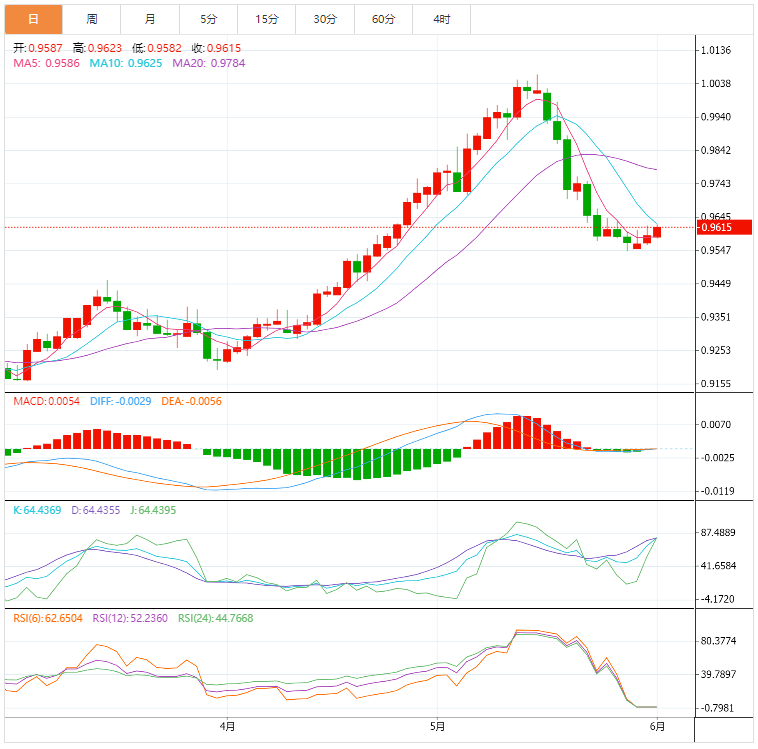This screenshot has width=758, height=749.
Task: Click the MA20 legend label
Action: click(208, 63)
